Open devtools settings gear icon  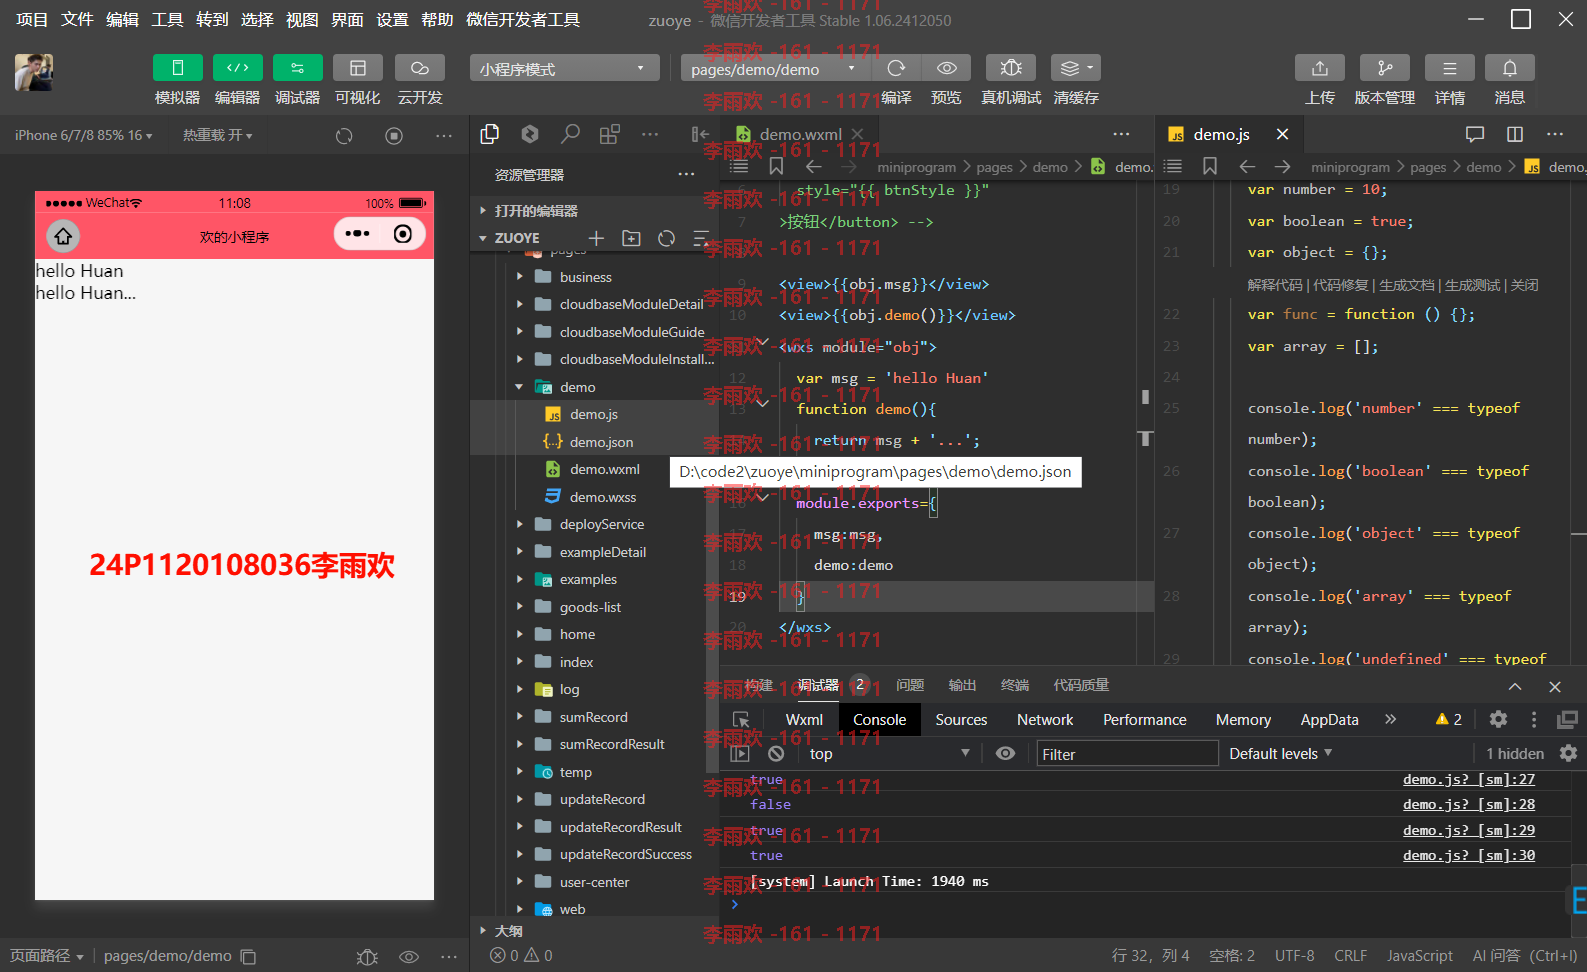coord(1498,720)
